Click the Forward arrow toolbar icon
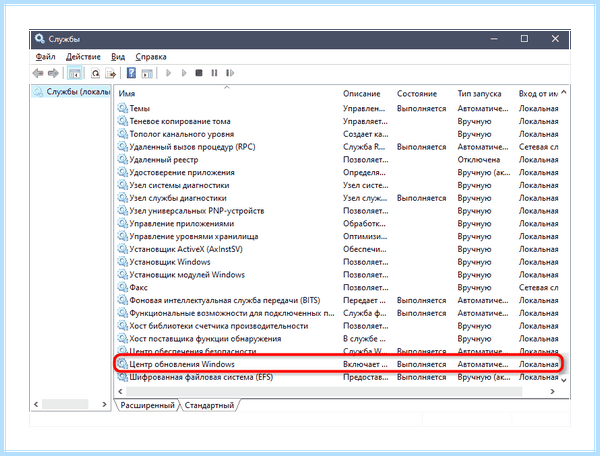Viewport: 600px width, 456px height. [x=53, y=73]
